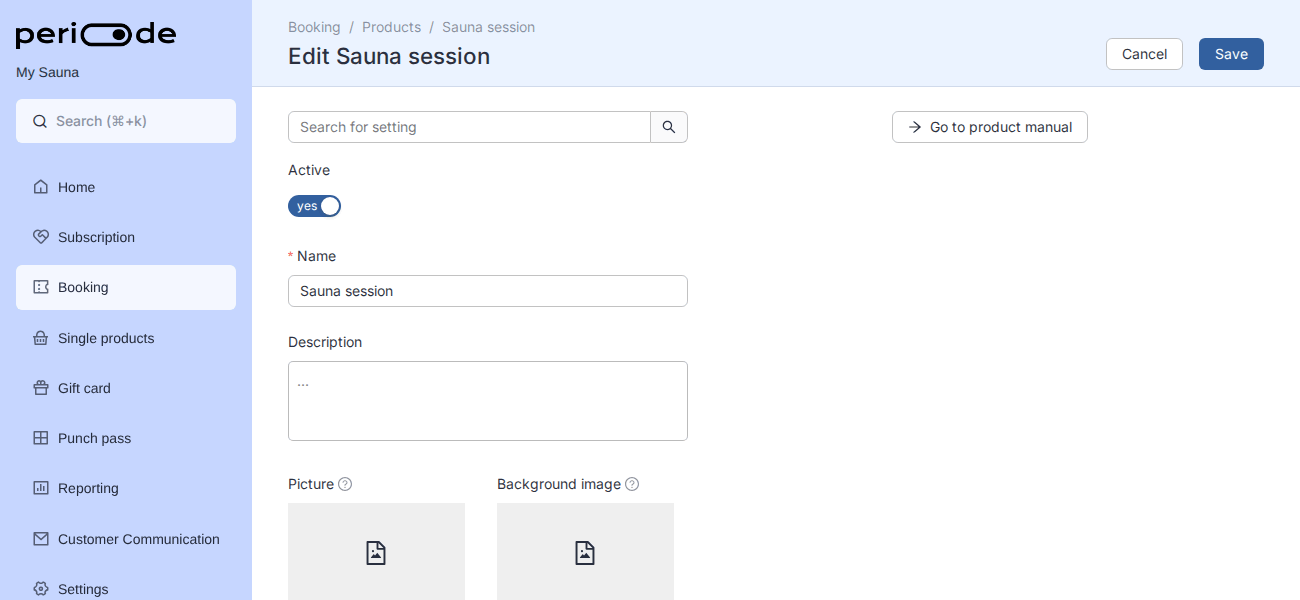The width and height of the screenshot is (1300, 600).
Task: Open Single products section
Action: (126, 338)
